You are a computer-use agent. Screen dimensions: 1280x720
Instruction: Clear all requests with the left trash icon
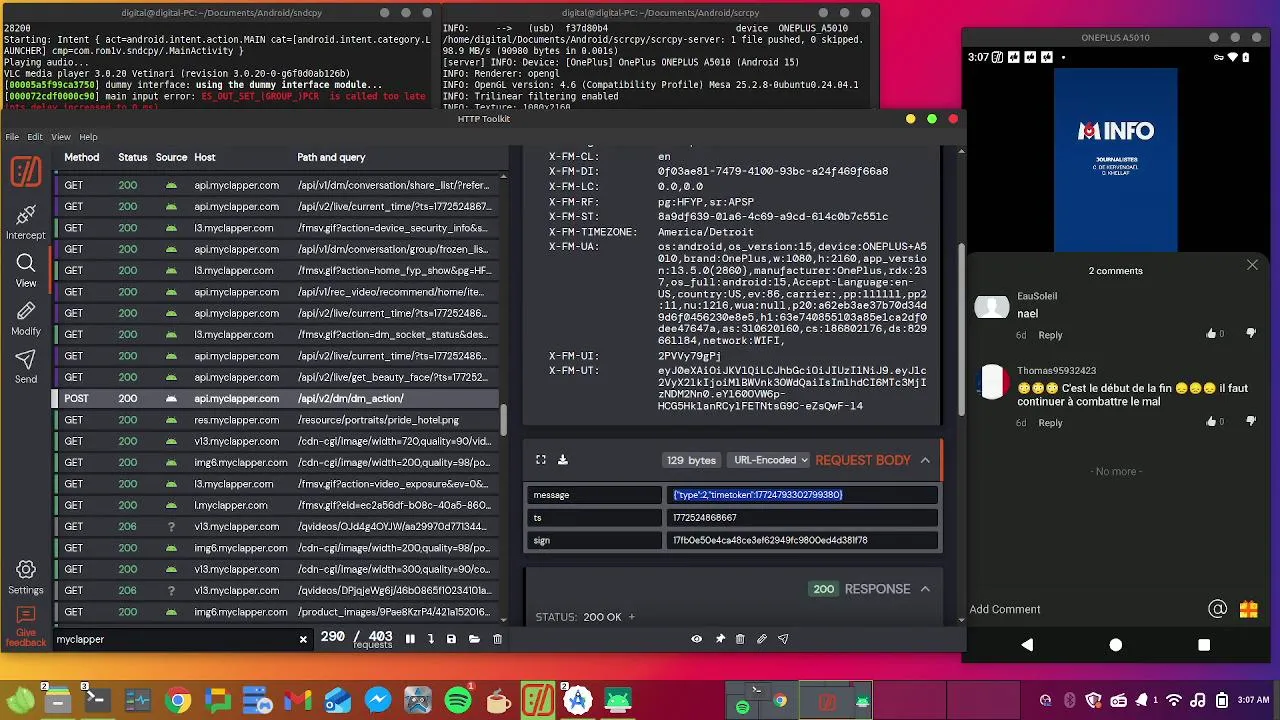tap(497, 639)
